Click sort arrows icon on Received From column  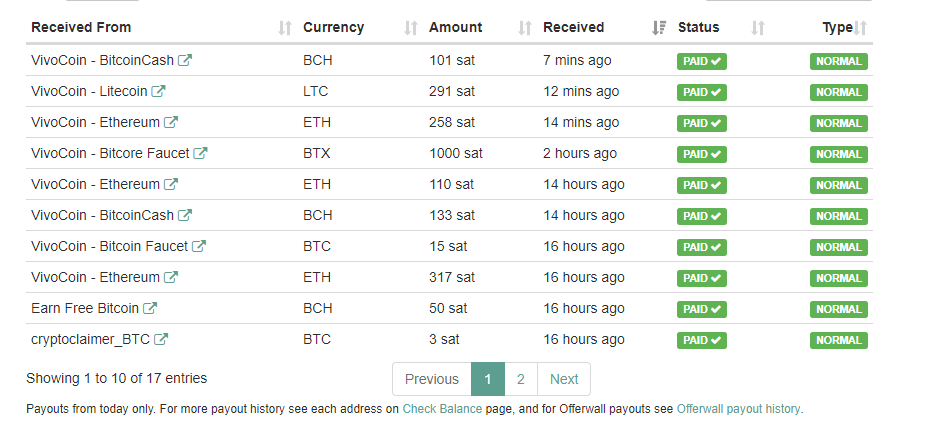(x=285, y=28)
